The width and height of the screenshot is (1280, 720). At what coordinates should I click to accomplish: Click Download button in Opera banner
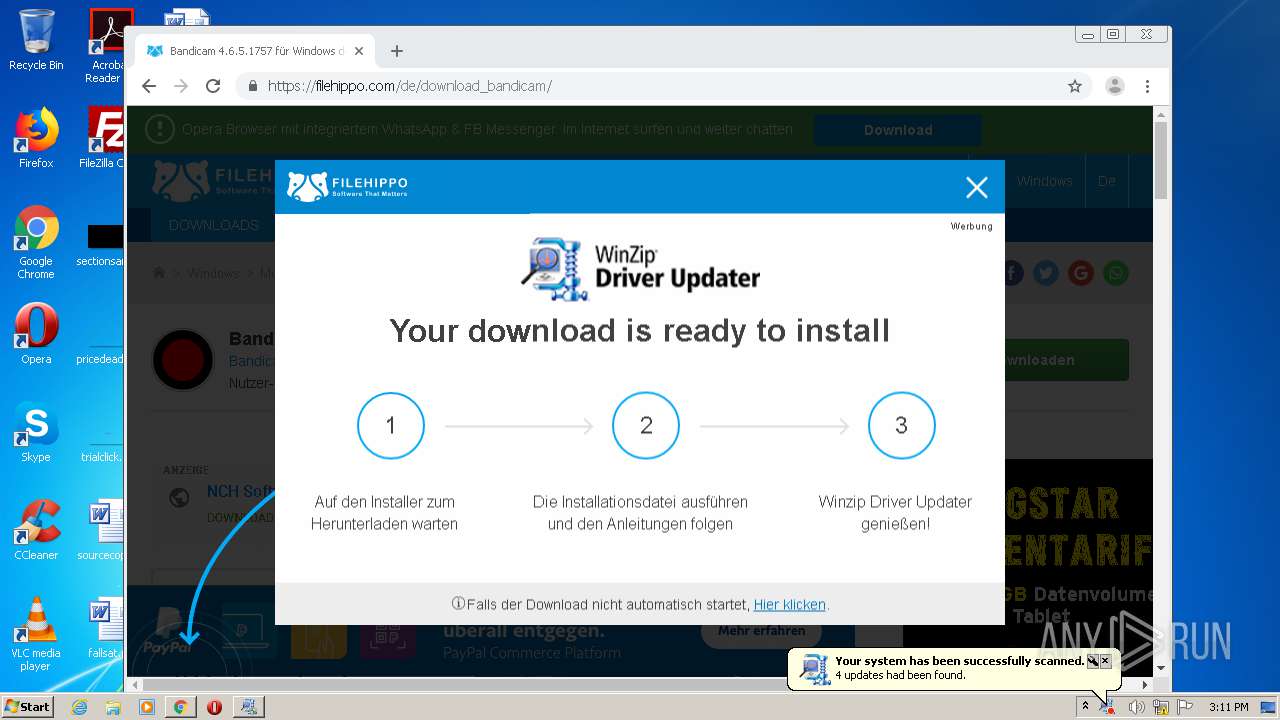coord(898,130)
